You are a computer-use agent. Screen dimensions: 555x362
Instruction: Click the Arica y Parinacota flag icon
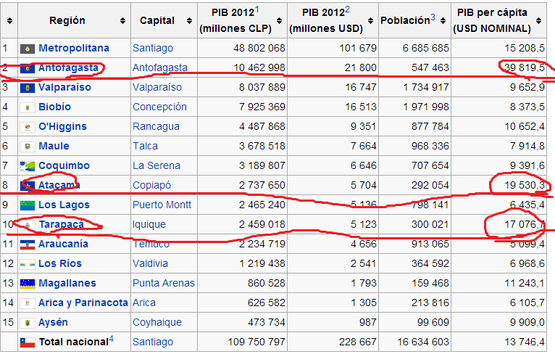(x=27, y=303)
